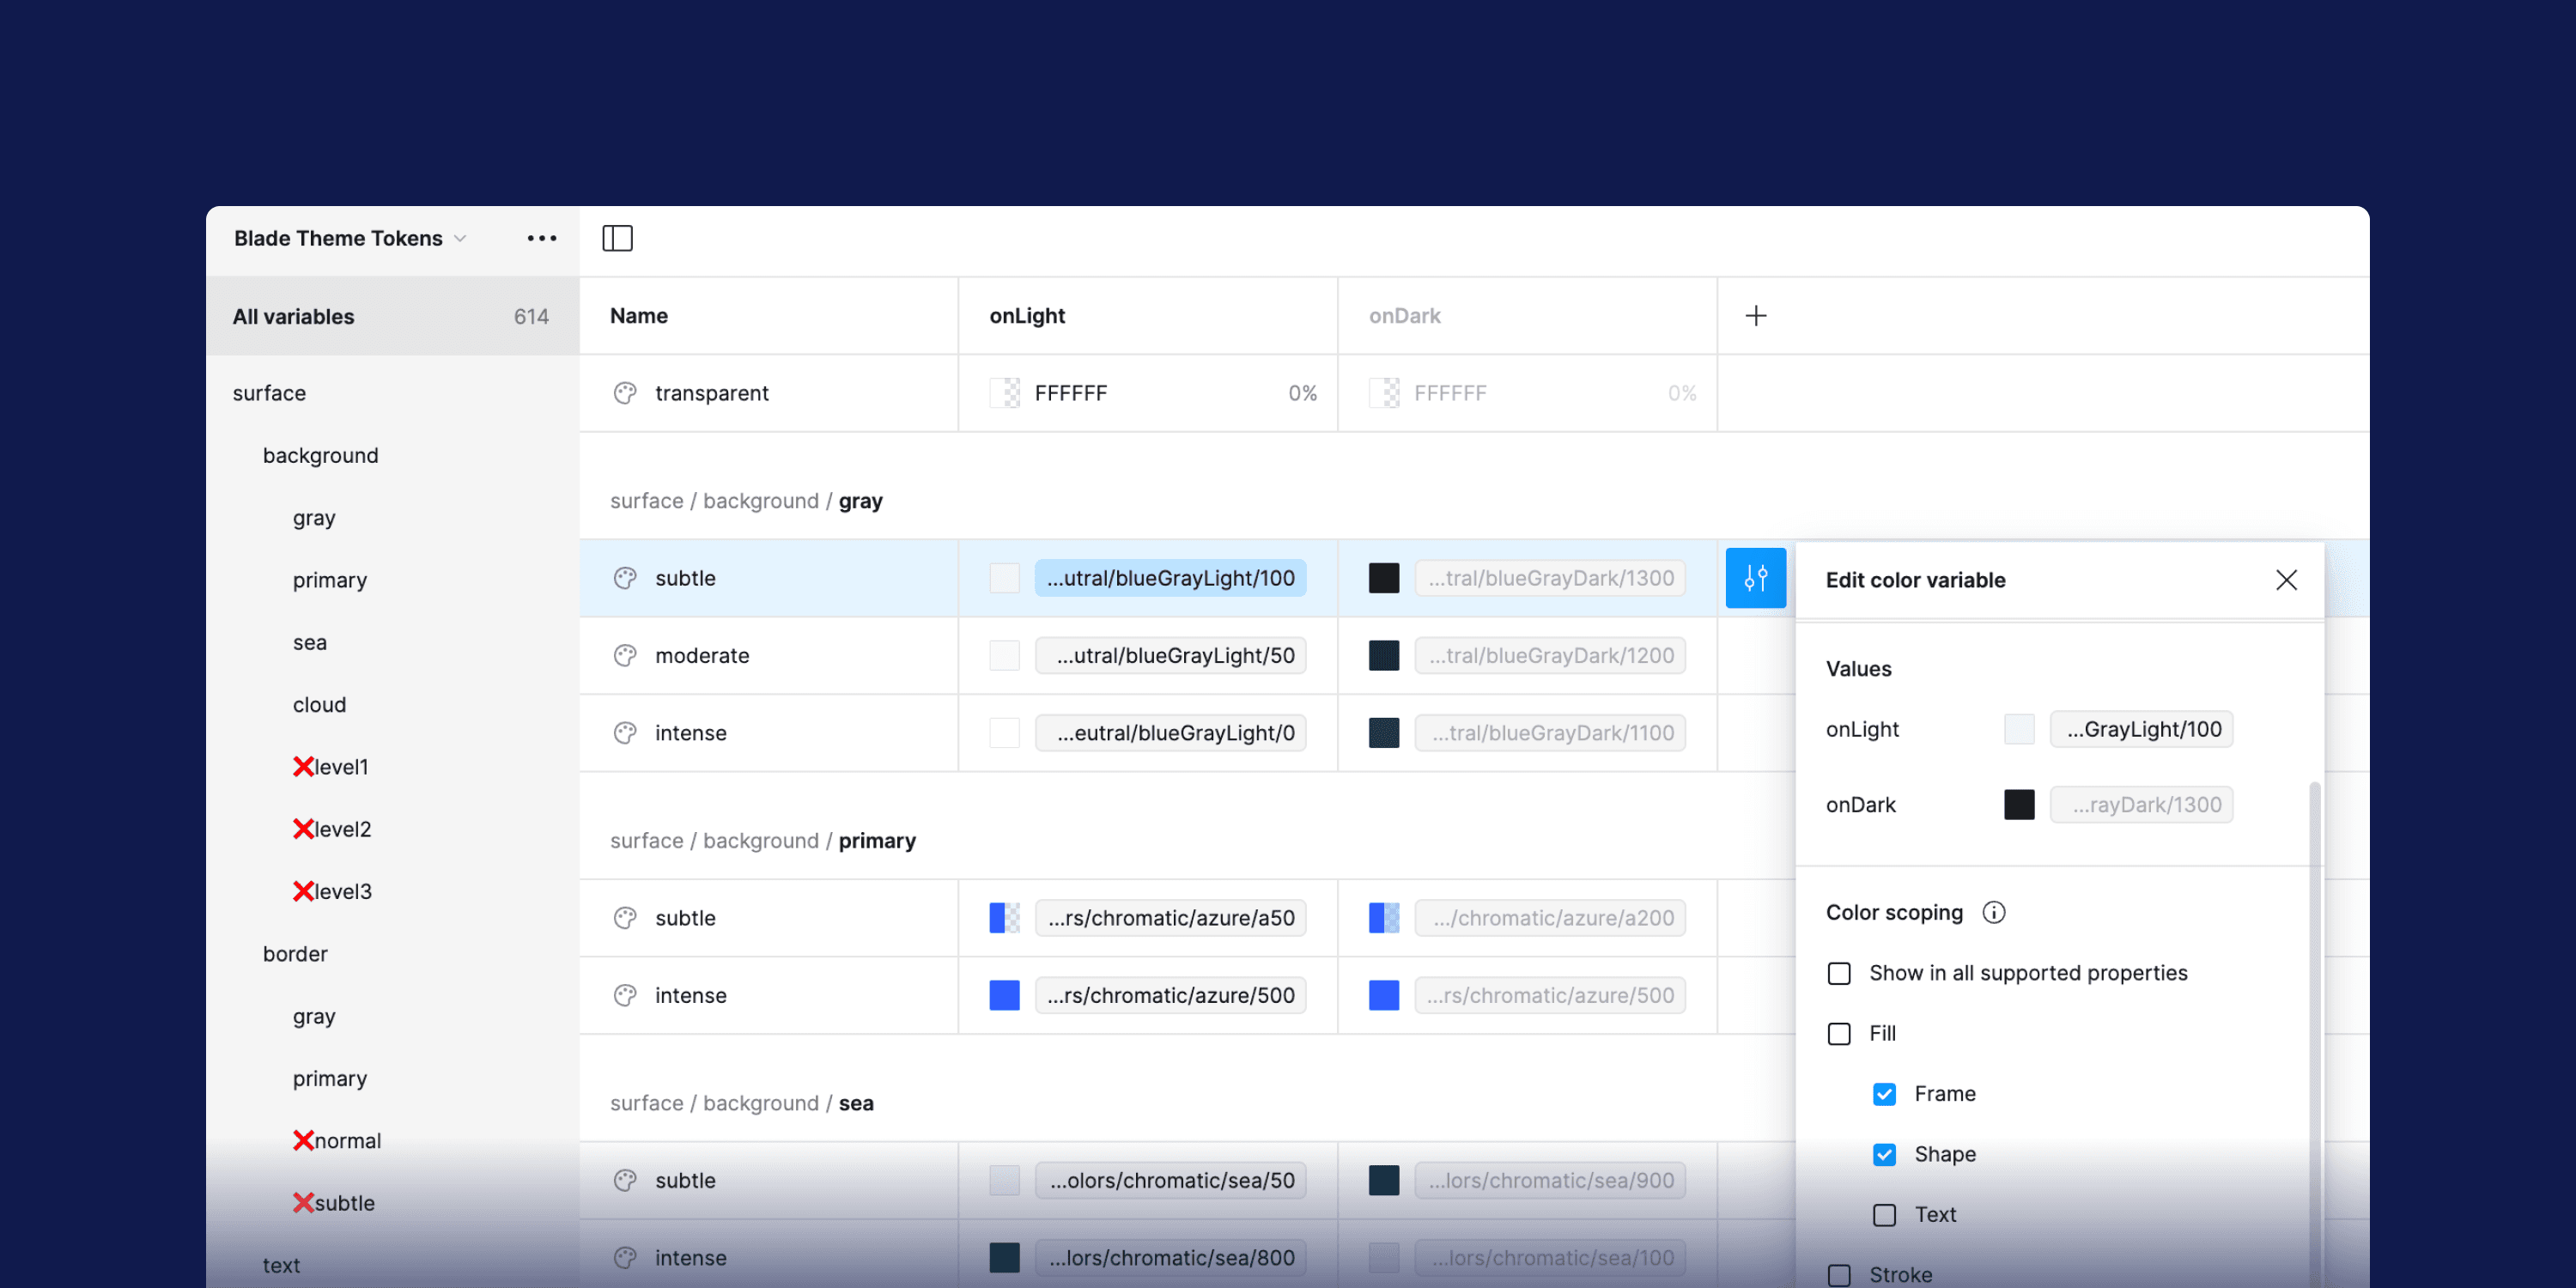Select the cloud group in sidebar
Image resolution: width=2576 pixels, height=1288 pixels.
(x=319, y=705)
